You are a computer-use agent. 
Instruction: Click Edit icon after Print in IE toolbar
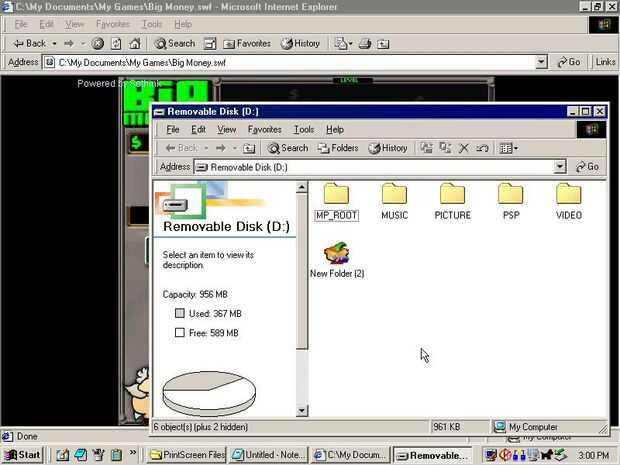(x=383, y=43)
